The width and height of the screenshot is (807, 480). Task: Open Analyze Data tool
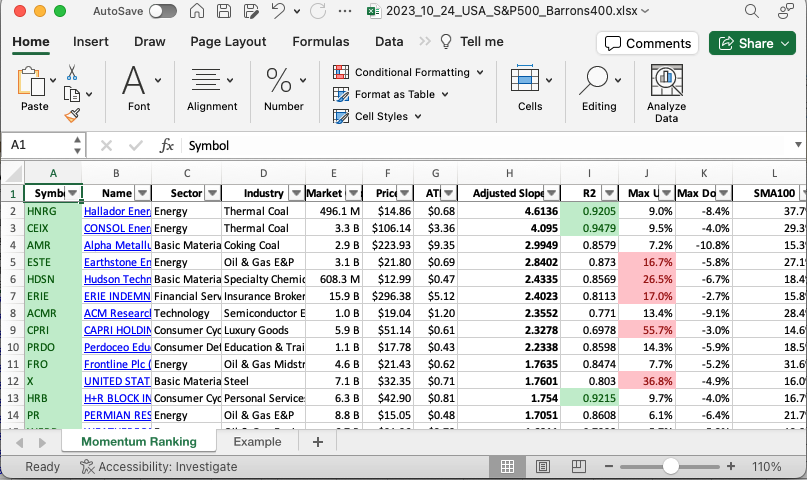point(666,94)
